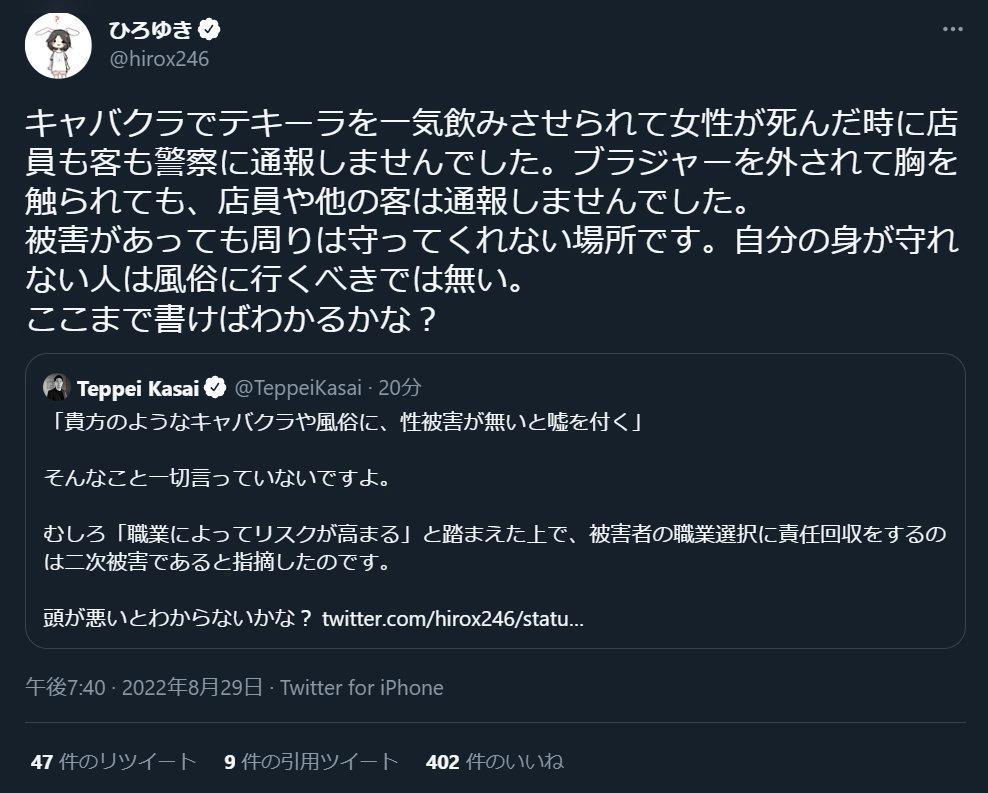Screen dimensions: 988x793
Task: View the 9 件の引用ツイート list
Action: tap(311, 762)
